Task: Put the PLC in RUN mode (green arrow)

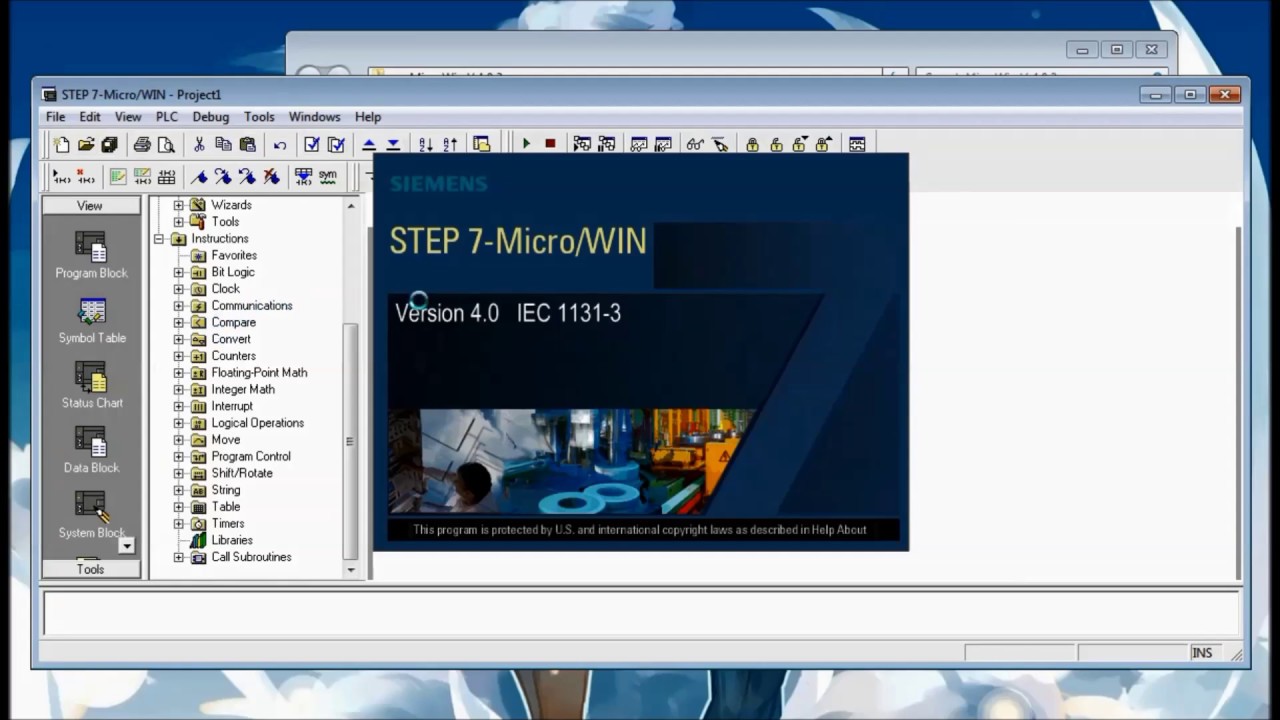Action: click(x=526, y=144)
